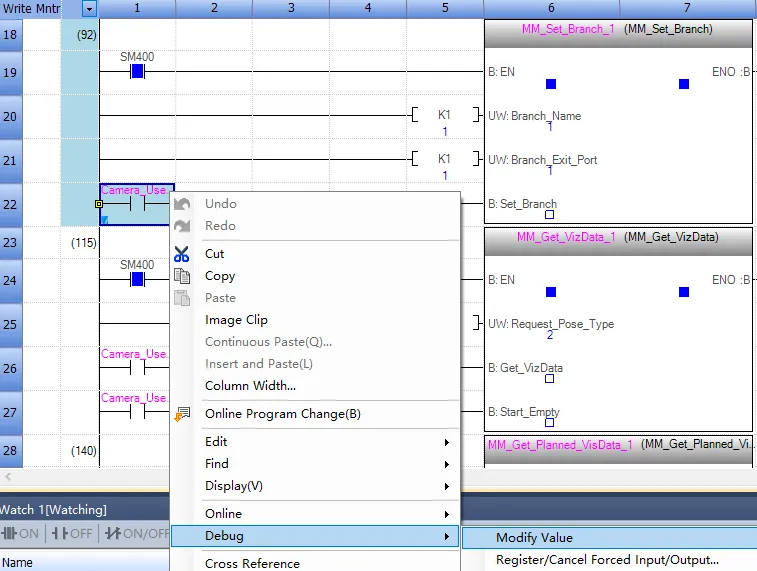Click the Online Program Change icon
This screenshot has width=757, height=571.
182,414
